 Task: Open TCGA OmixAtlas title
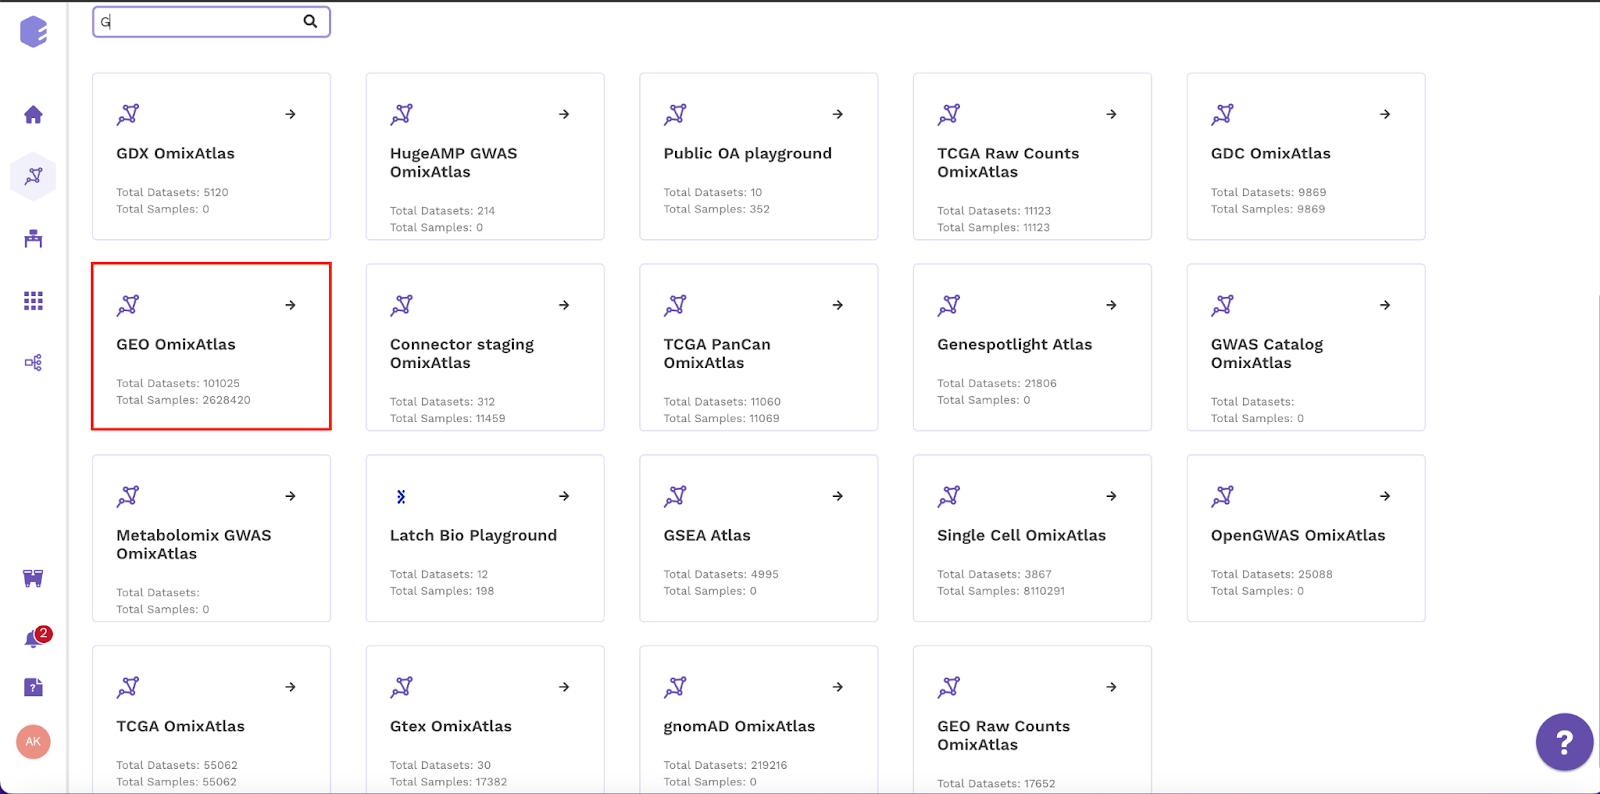click(180, 726)
